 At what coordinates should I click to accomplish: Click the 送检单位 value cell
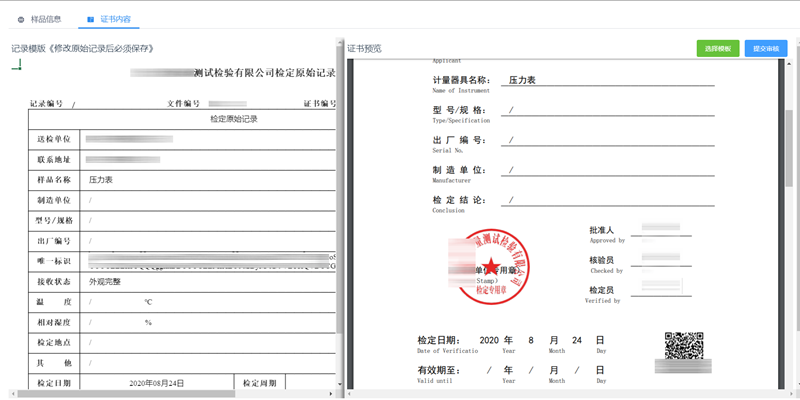pyautogui.click(x=208, y=139)
